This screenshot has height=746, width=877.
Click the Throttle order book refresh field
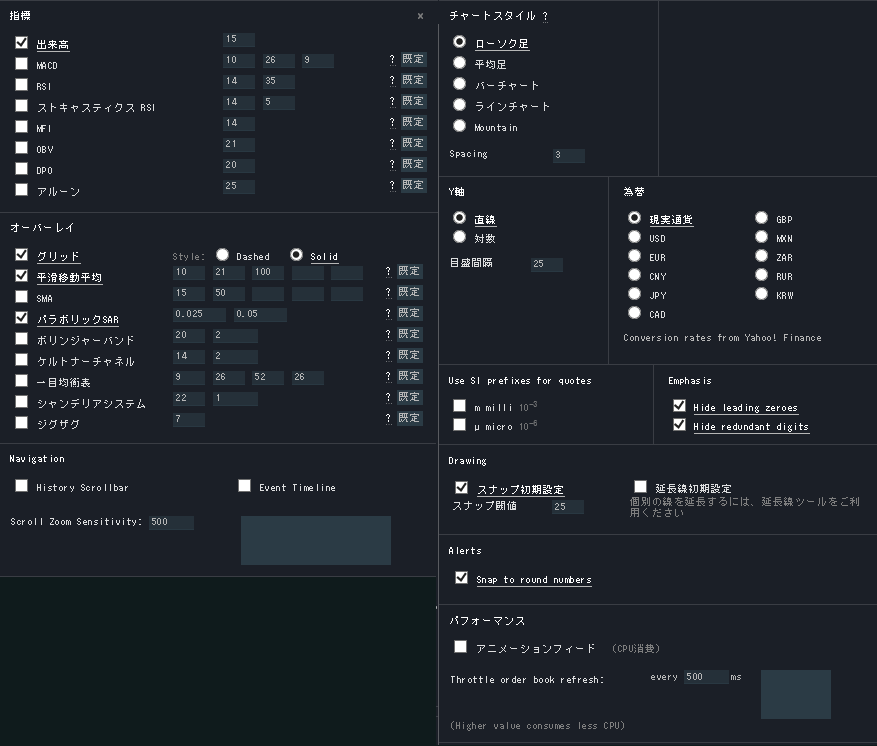pos(706,677)
